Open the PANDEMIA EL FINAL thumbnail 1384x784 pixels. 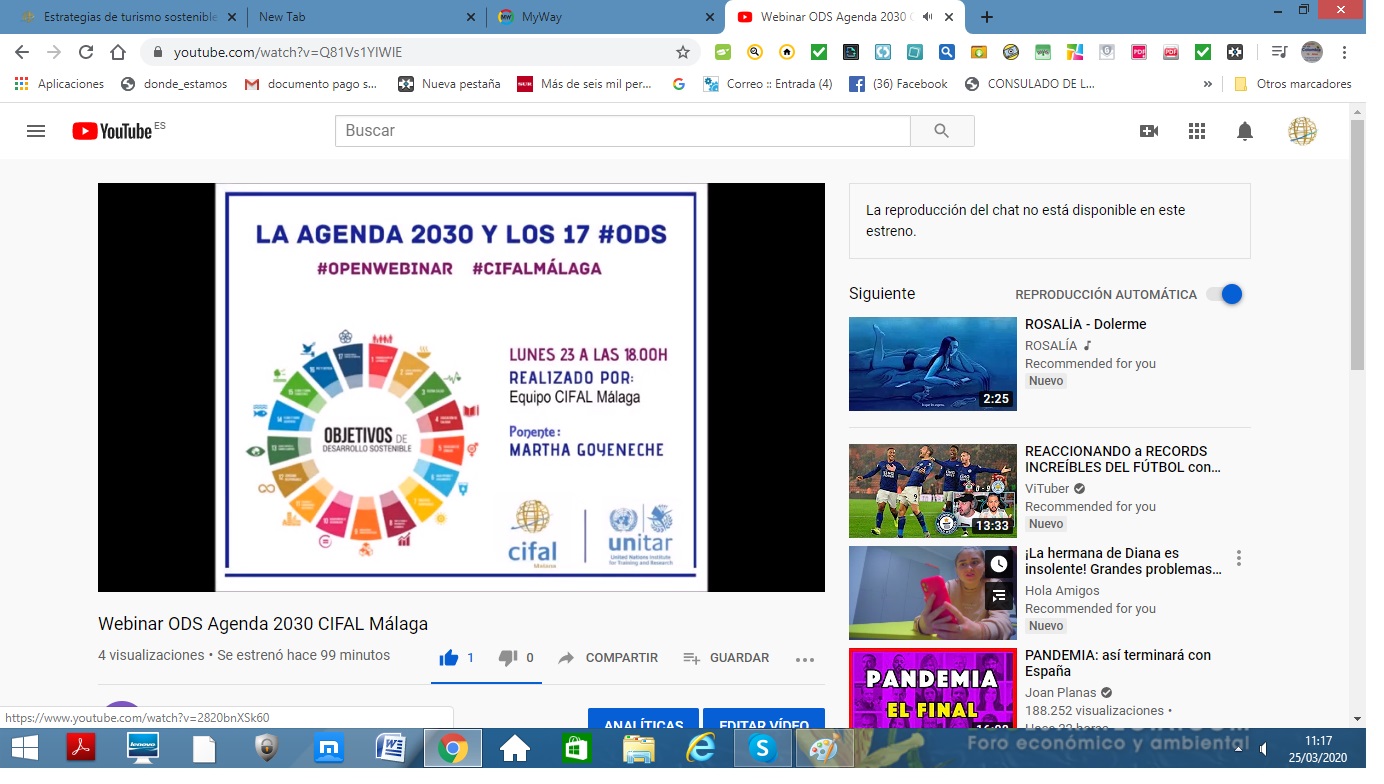point(933,689)
